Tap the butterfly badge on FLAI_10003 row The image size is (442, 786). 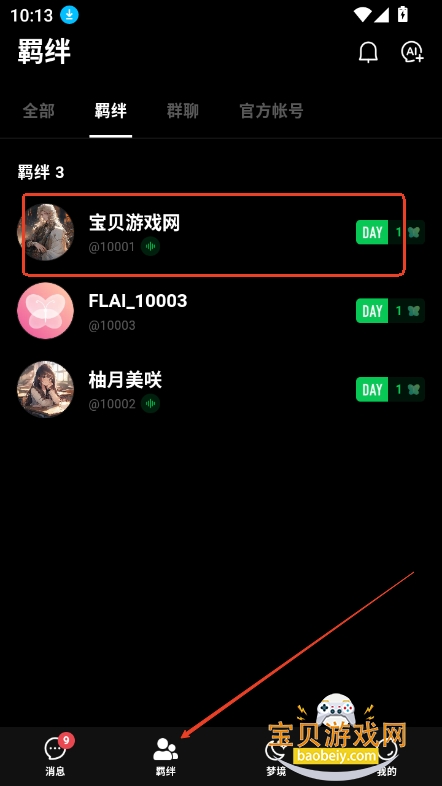click(413, 311)
